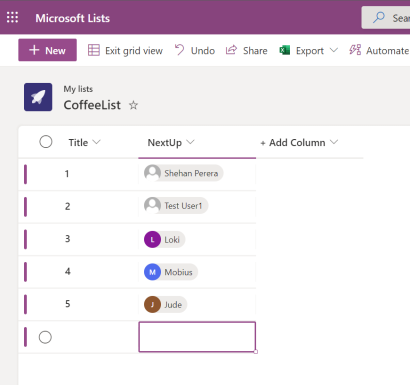This screenshot has height=385, width=410.
Task: Click the Jude person chip
Action: (165, 304)
